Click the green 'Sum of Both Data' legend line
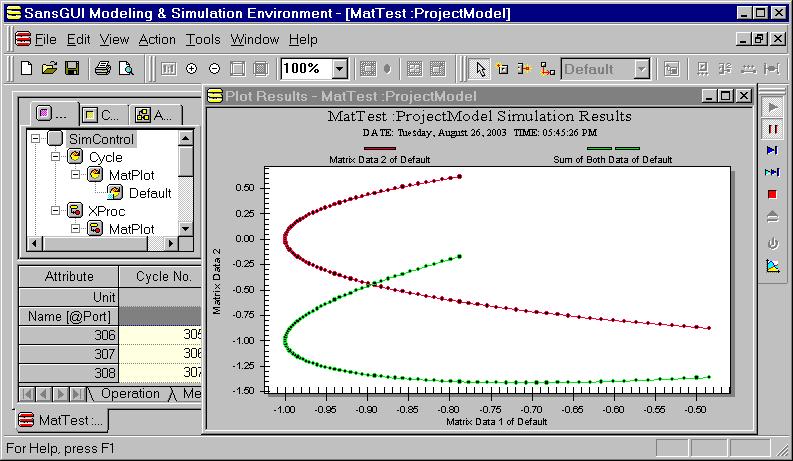Viewport: 793px width, 461px height. coord(613,149)
